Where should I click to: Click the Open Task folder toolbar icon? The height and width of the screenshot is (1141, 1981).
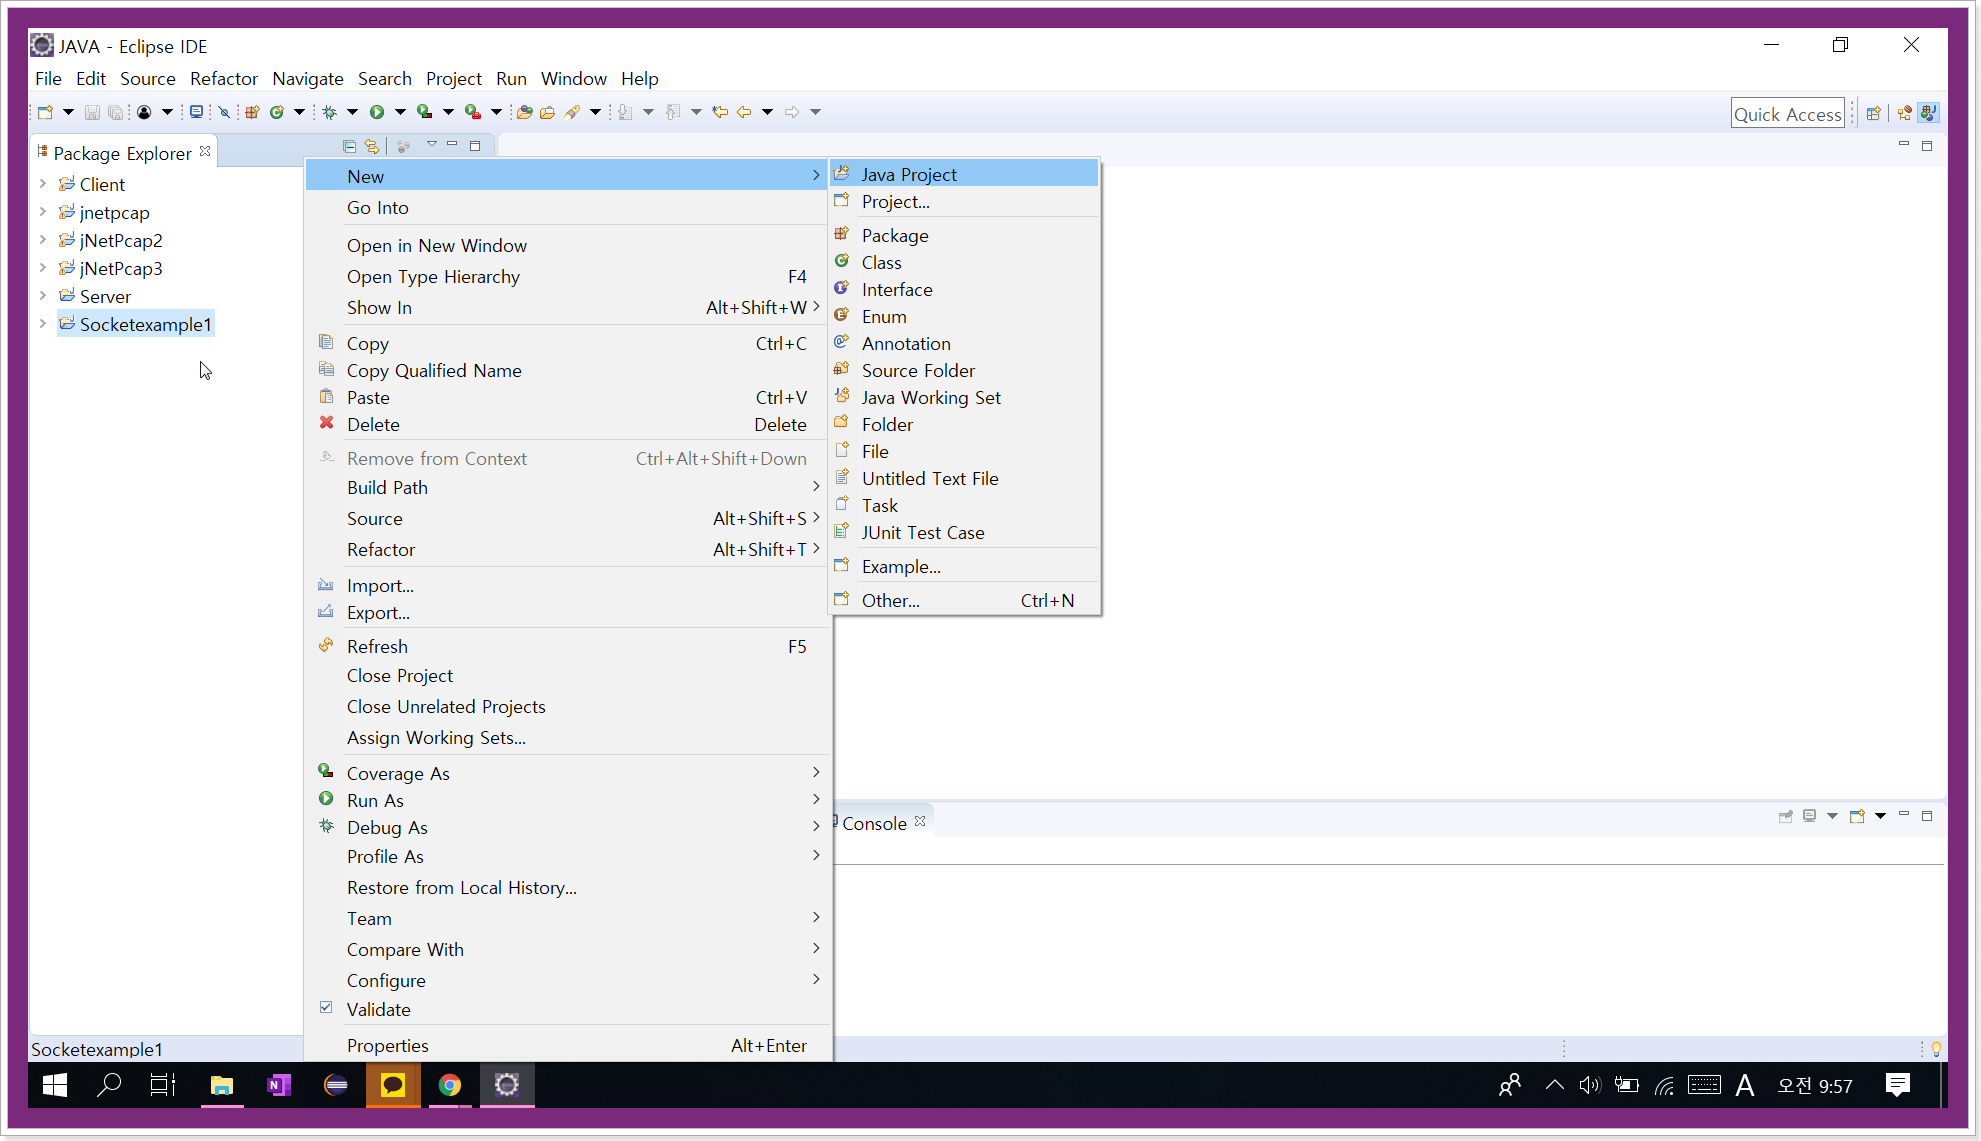[547, 112]
